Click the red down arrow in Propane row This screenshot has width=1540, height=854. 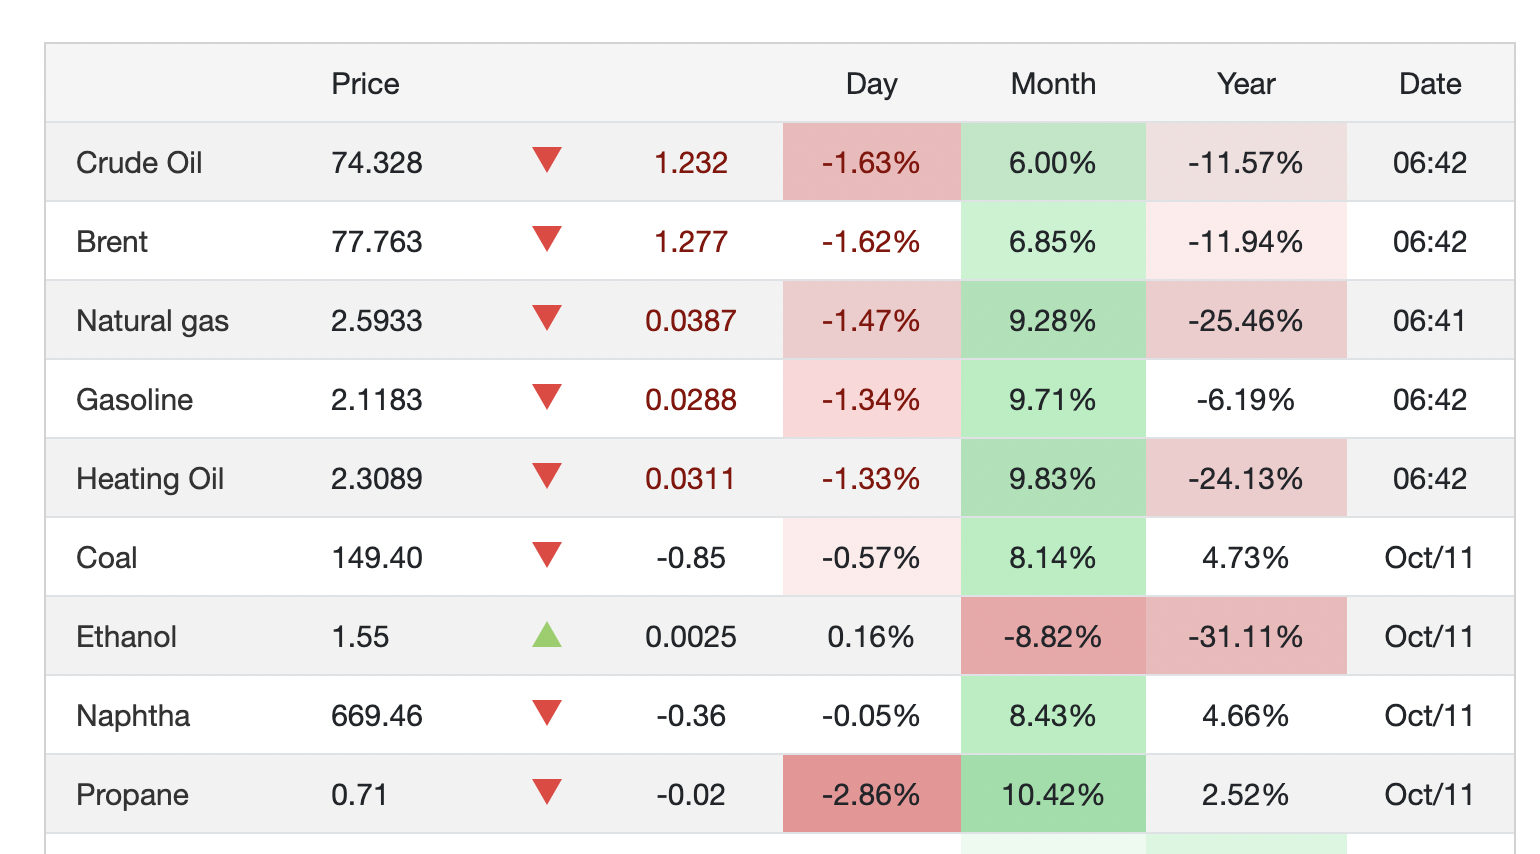(547, 792)
